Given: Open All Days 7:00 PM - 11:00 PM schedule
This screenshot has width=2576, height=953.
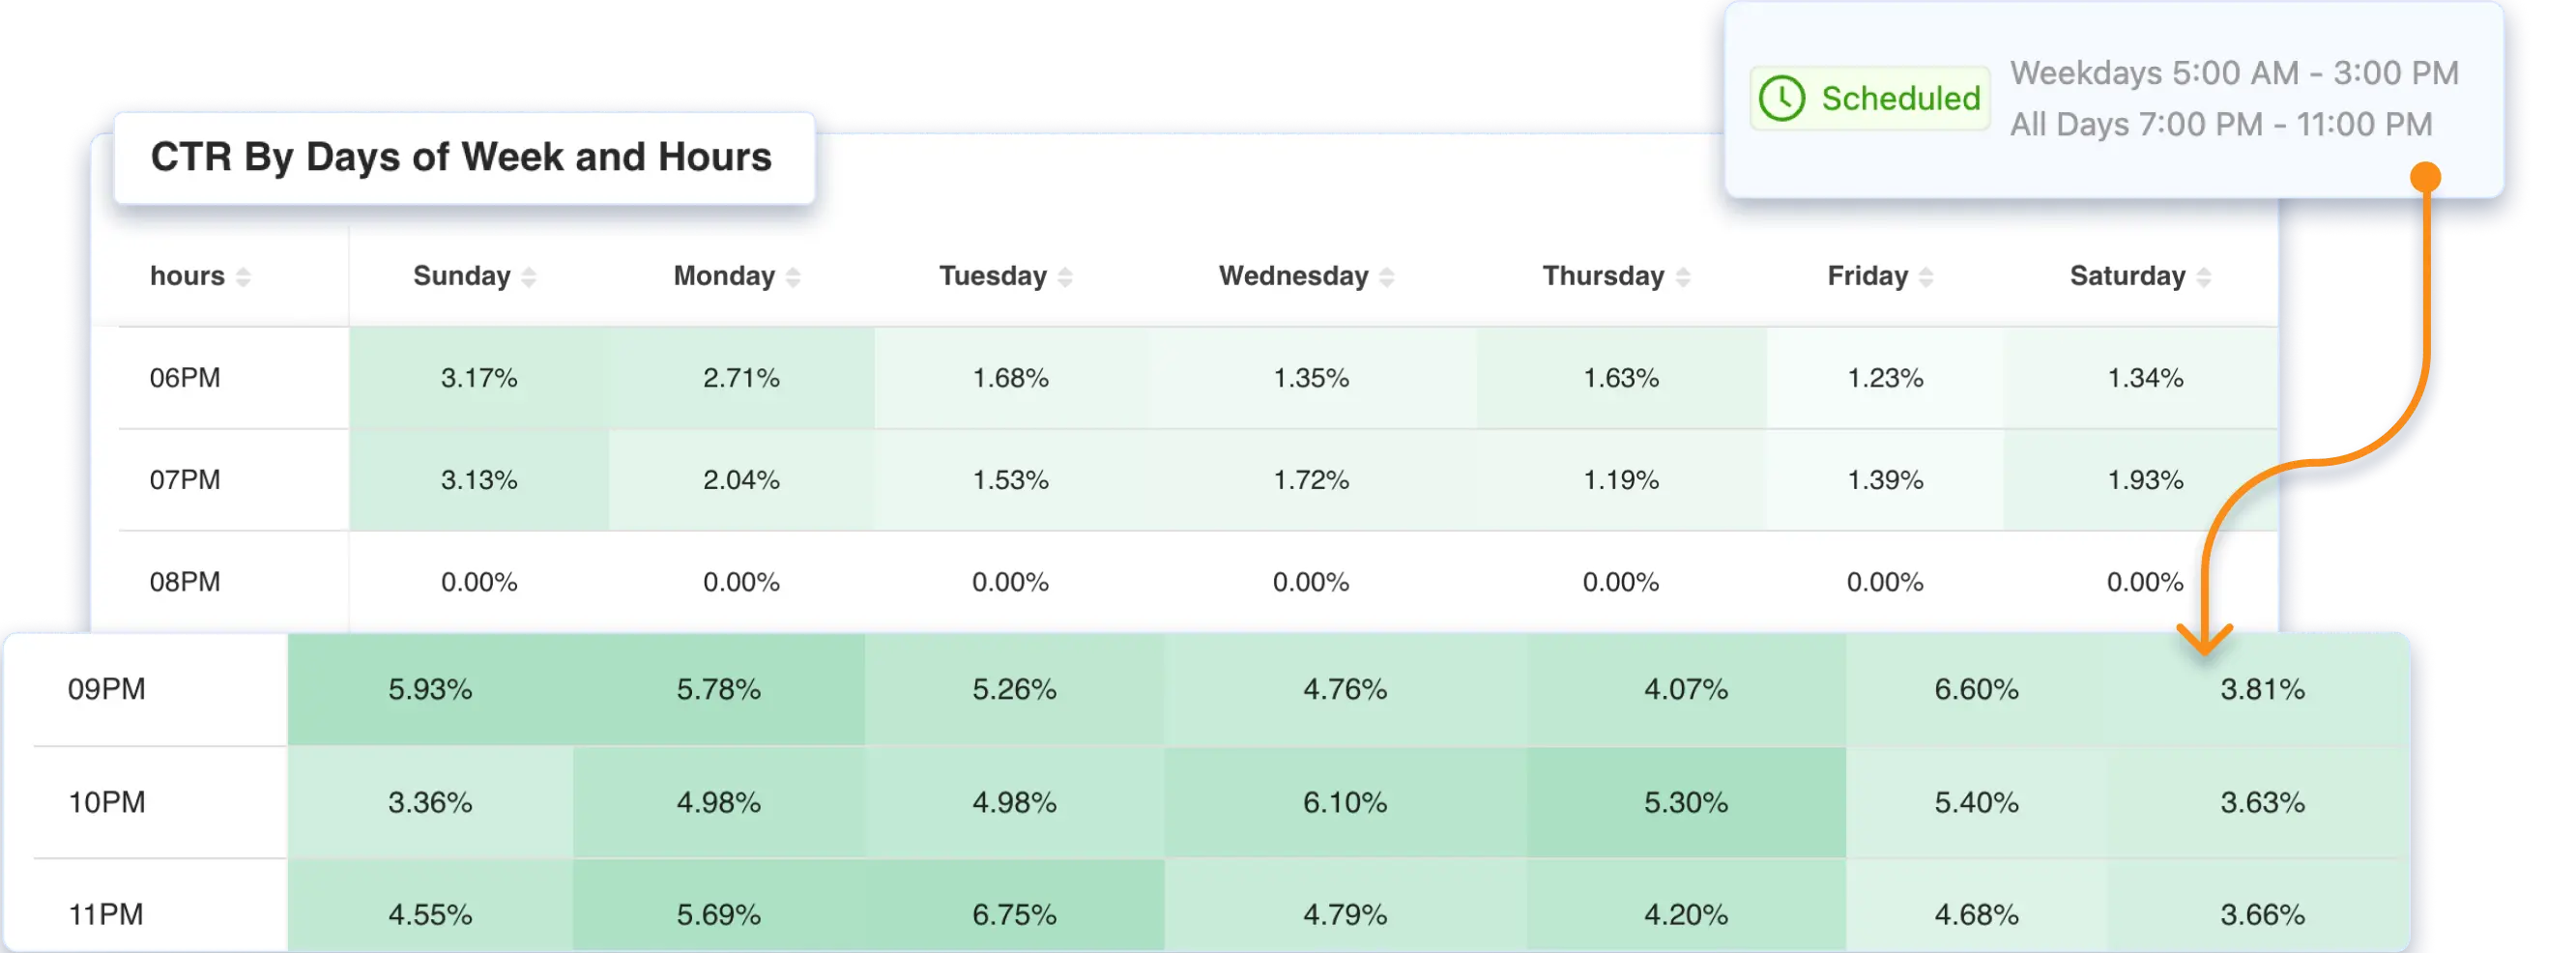Looking at the screenshot, I should pos(2221,125).
